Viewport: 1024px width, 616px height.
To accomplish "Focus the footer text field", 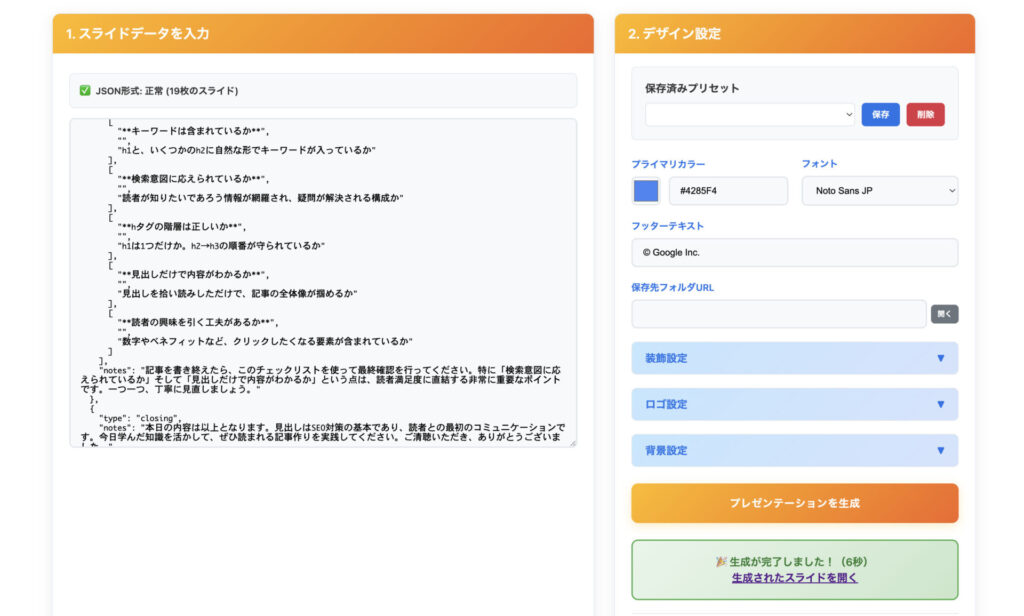I will tap(794, 253).
